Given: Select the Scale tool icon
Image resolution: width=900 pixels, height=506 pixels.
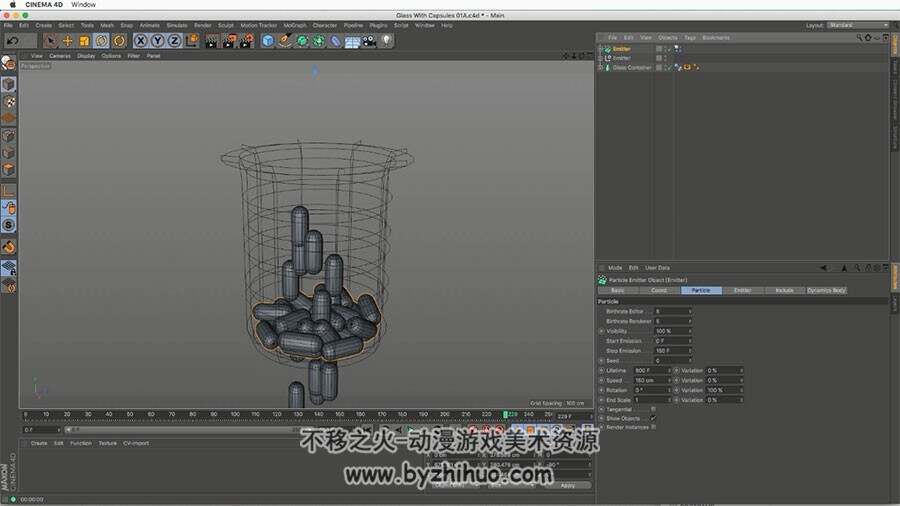Looking at the screenshot, I should [x=84, y=41].
